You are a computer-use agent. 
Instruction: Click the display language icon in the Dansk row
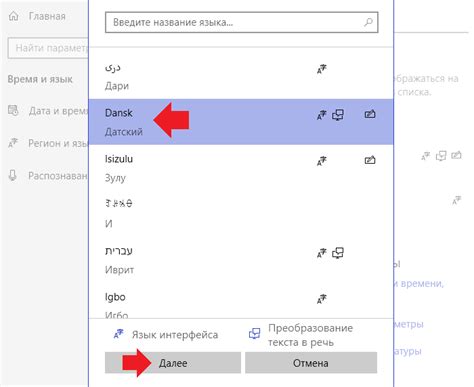pos(322,115)
